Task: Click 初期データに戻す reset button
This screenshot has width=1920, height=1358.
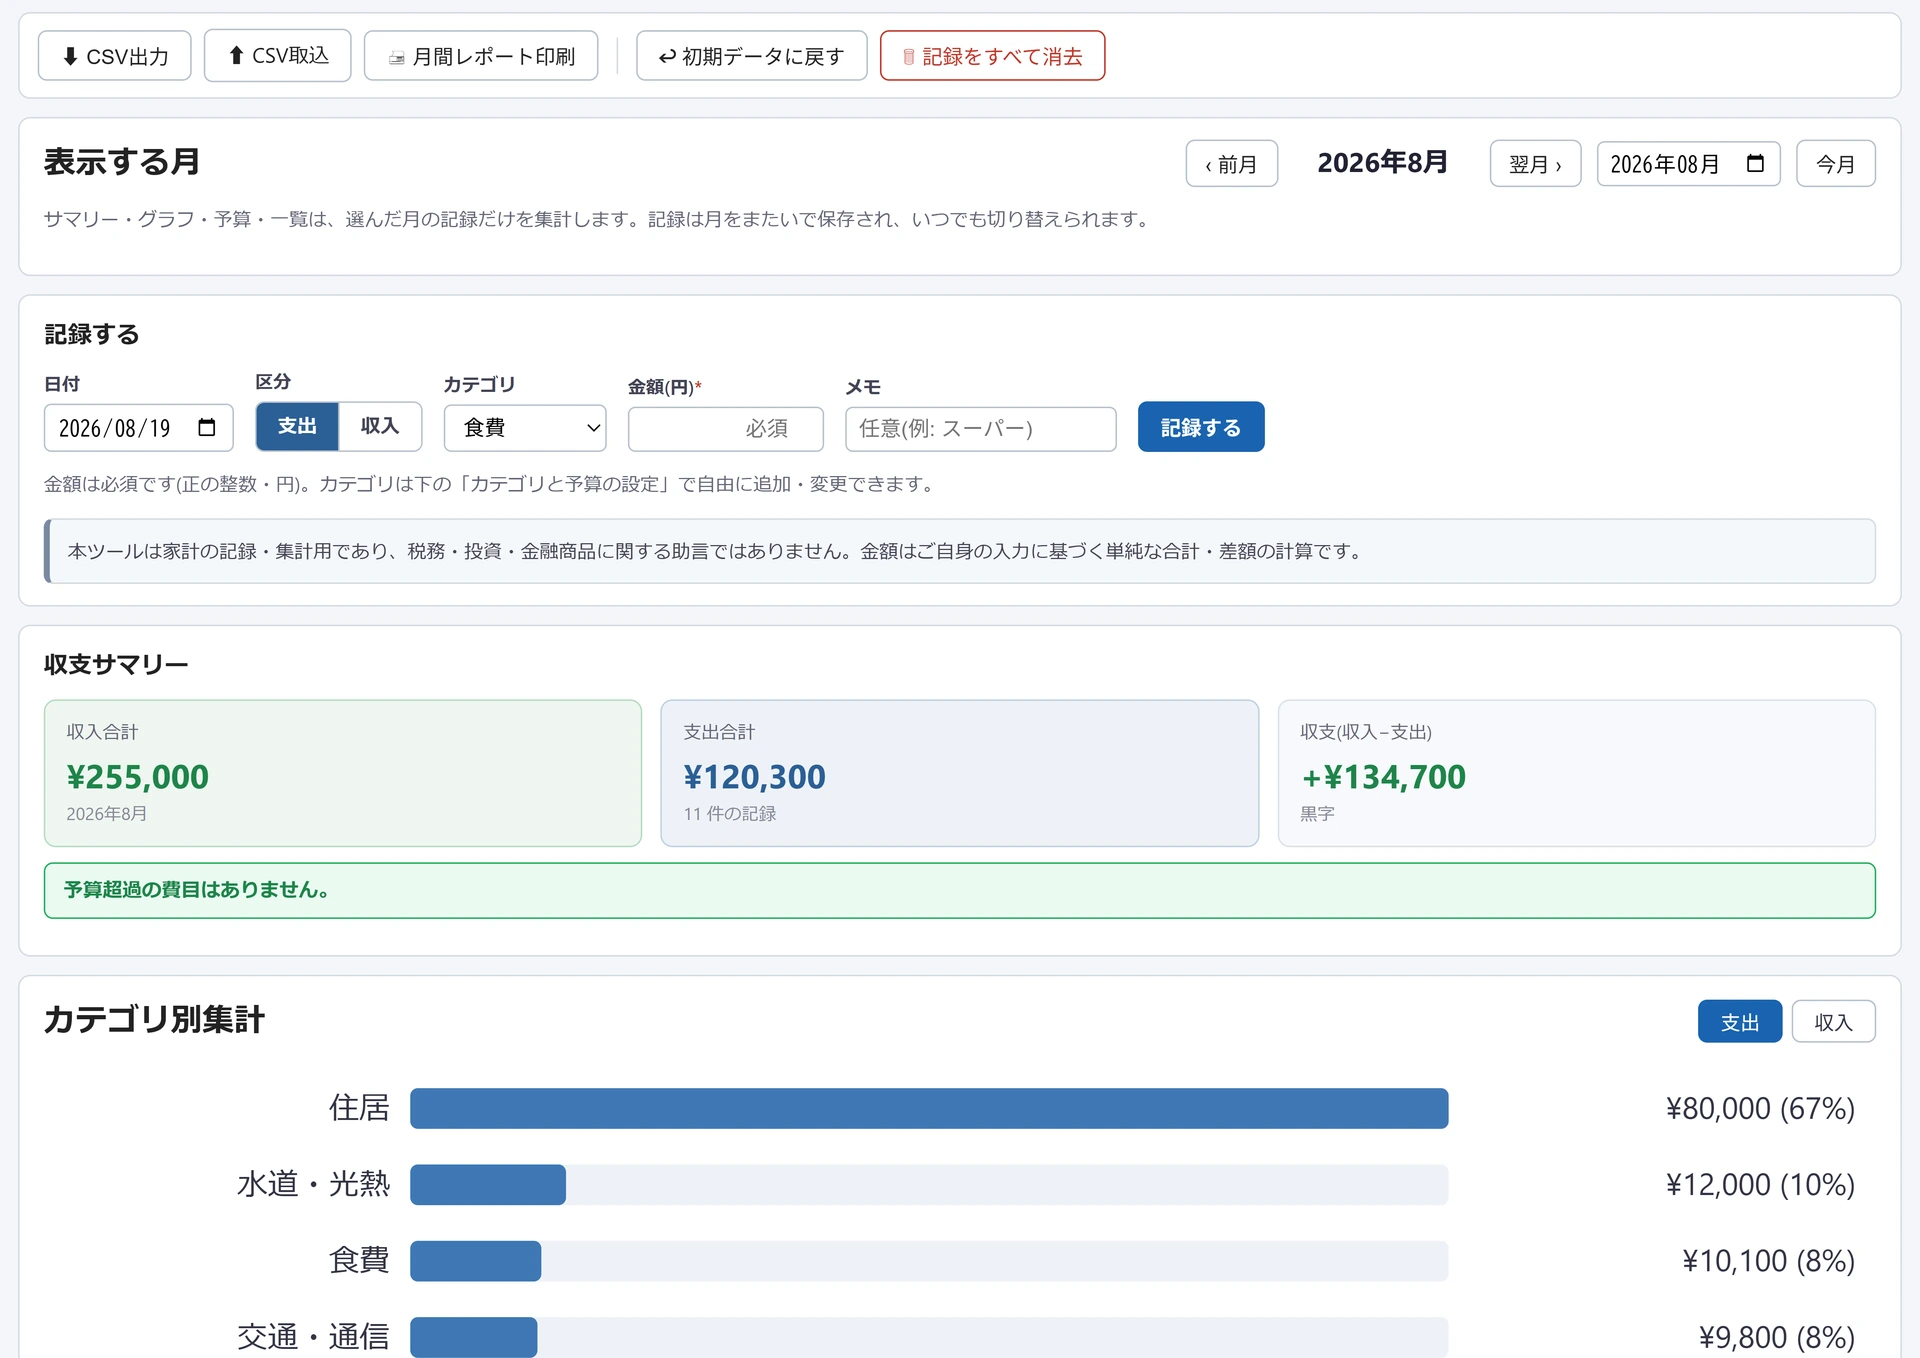Action: point(751,56)
